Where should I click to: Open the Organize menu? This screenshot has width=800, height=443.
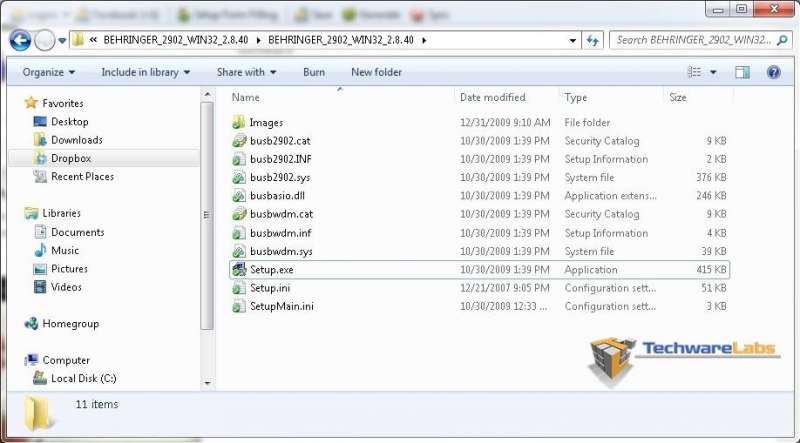tap(48, 72)
